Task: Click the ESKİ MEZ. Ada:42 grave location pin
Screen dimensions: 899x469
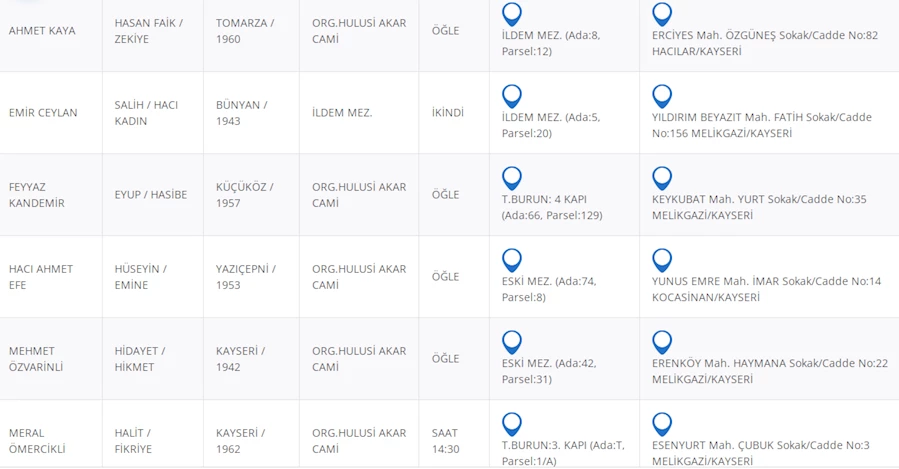Action: pos(512,343)
